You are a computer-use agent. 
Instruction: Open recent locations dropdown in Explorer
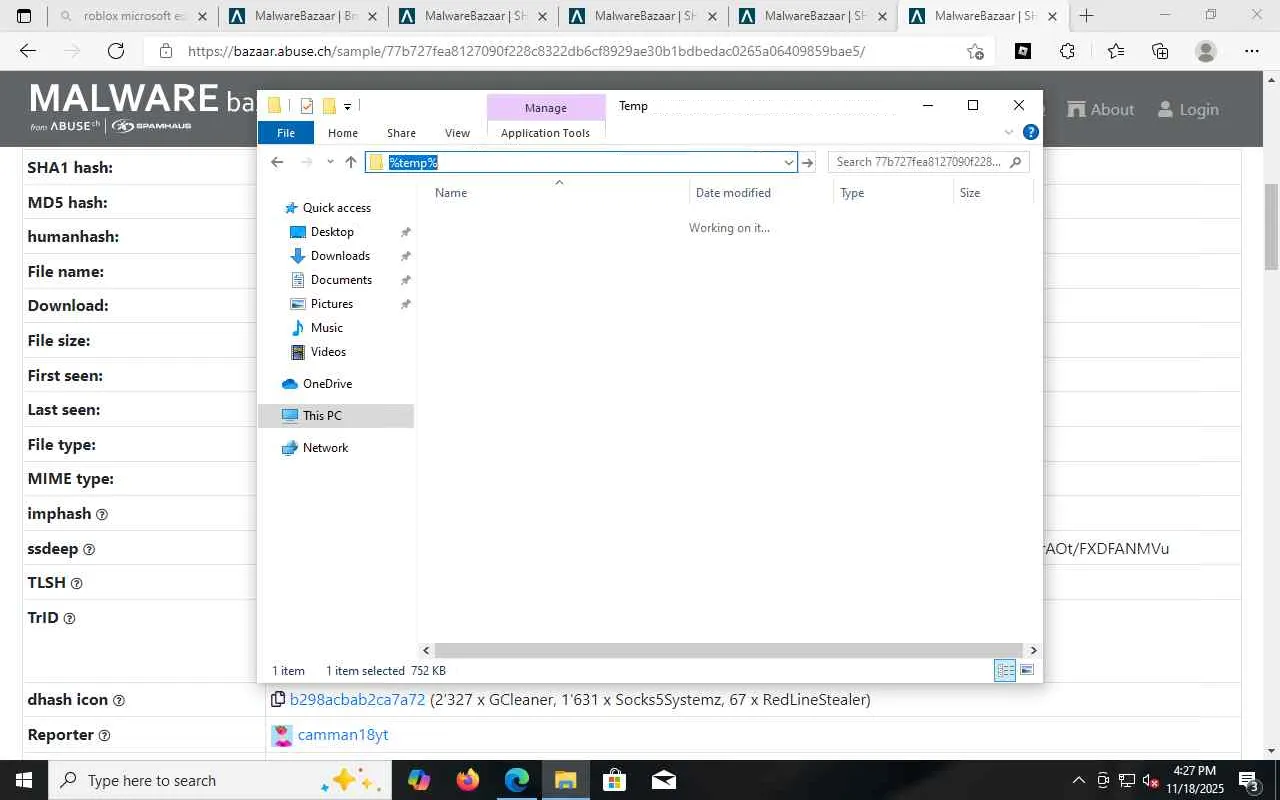pos(330,162)
